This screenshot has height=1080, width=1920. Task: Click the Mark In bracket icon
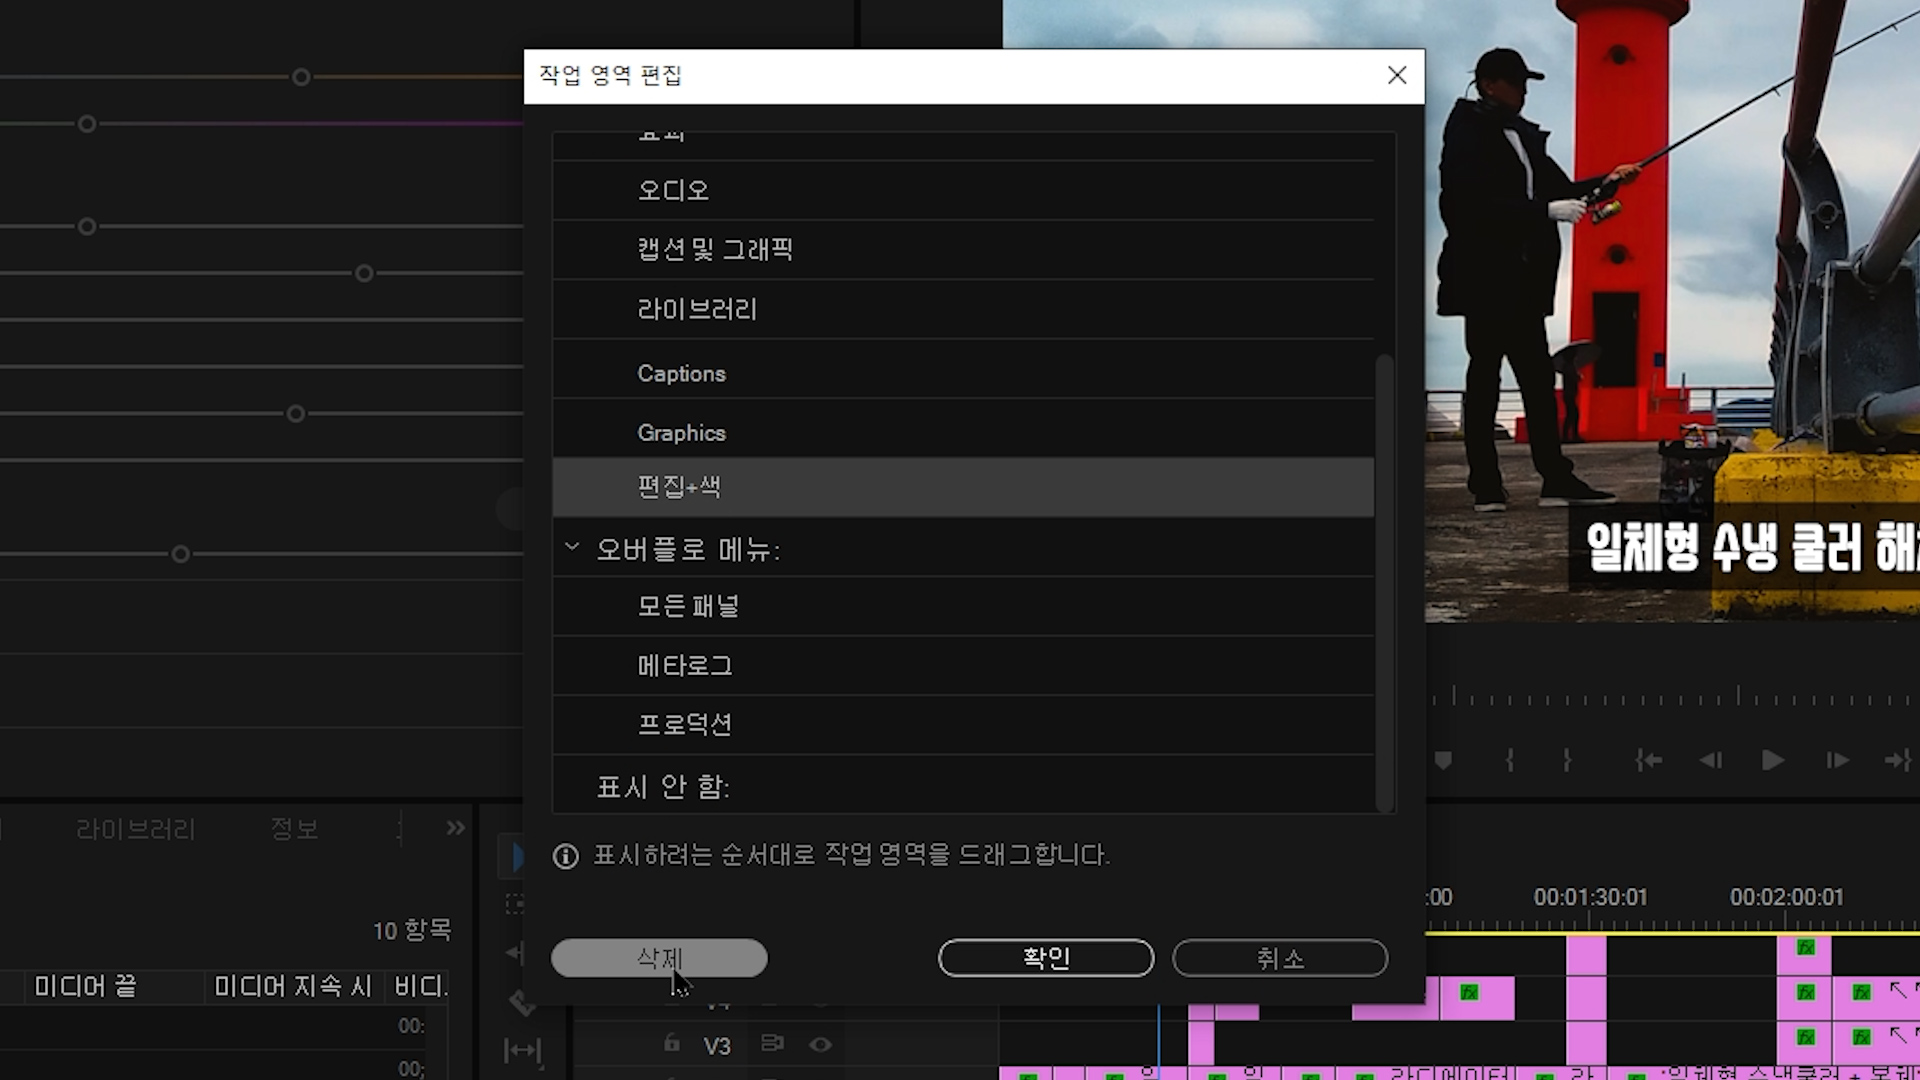coord(1509,761)
